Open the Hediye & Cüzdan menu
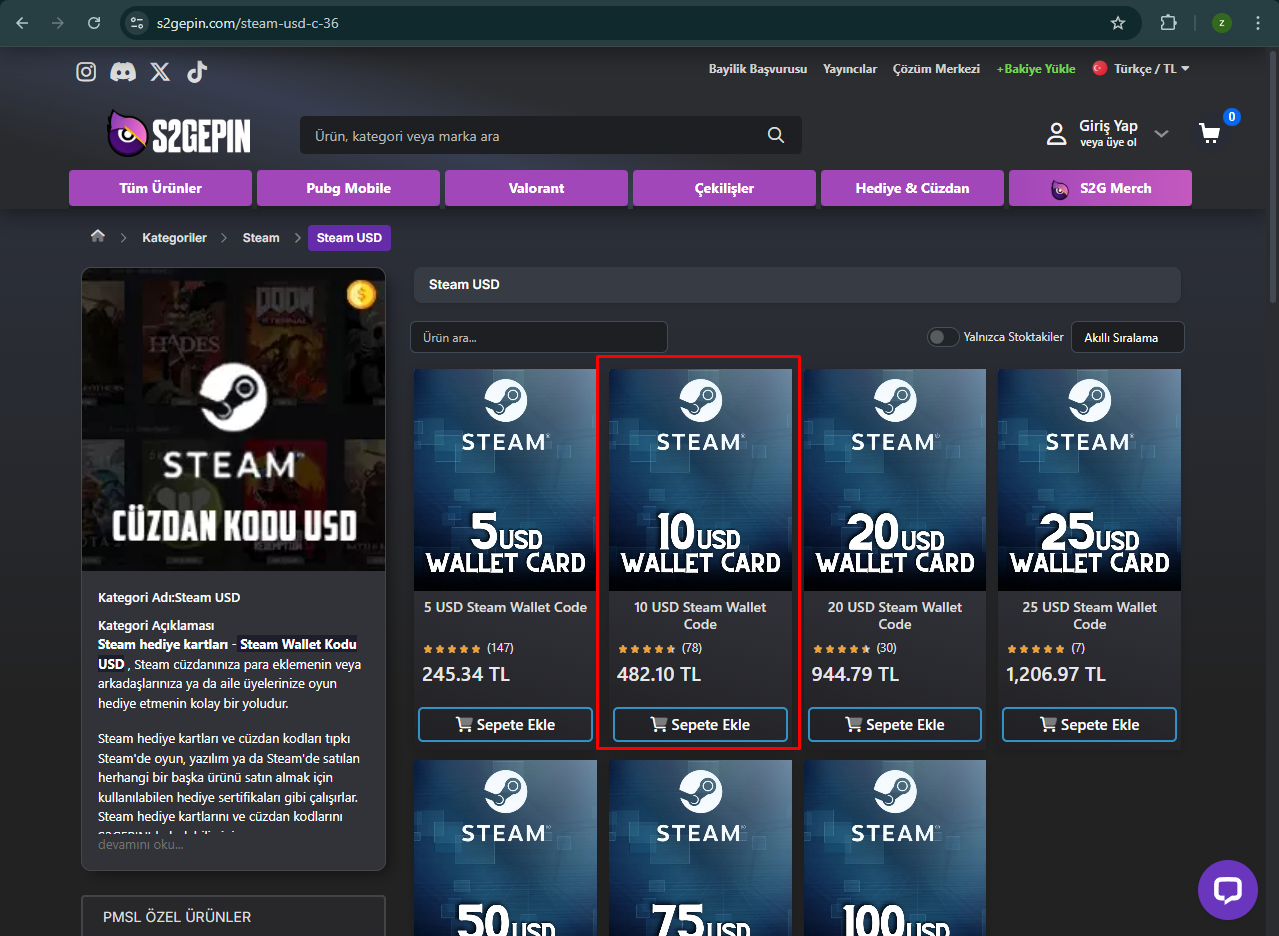This screenshot has width=1279, height=936. (912, 188)
